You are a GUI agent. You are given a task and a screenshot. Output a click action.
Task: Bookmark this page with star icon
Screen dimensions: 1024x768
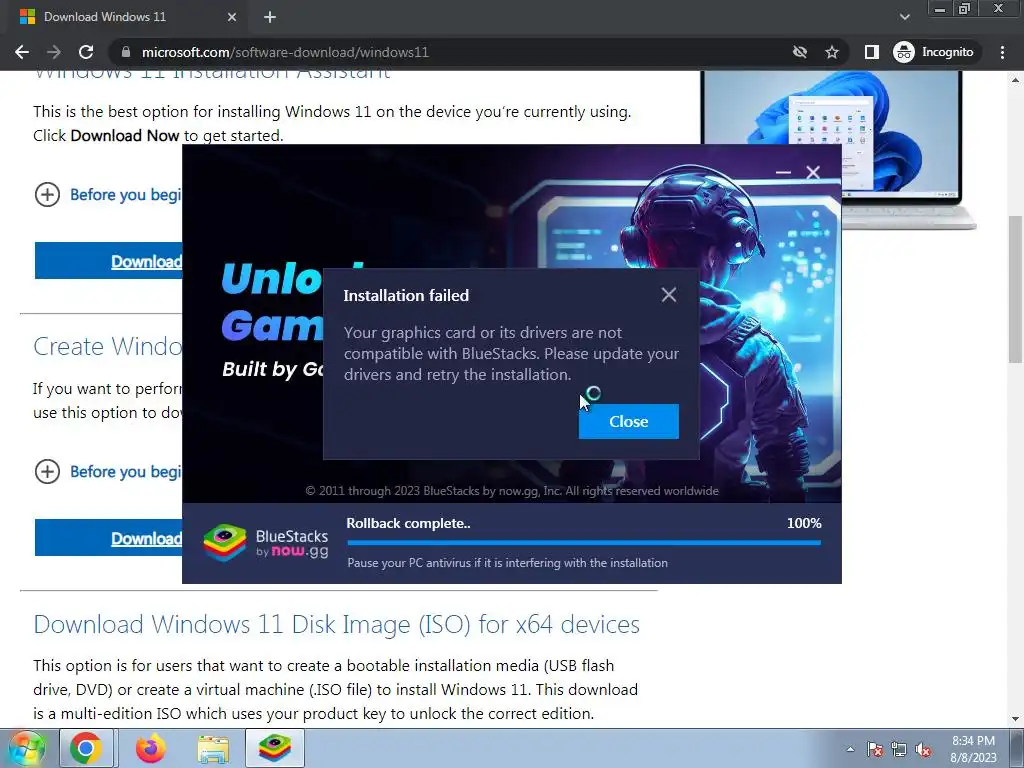coord(831,52)
